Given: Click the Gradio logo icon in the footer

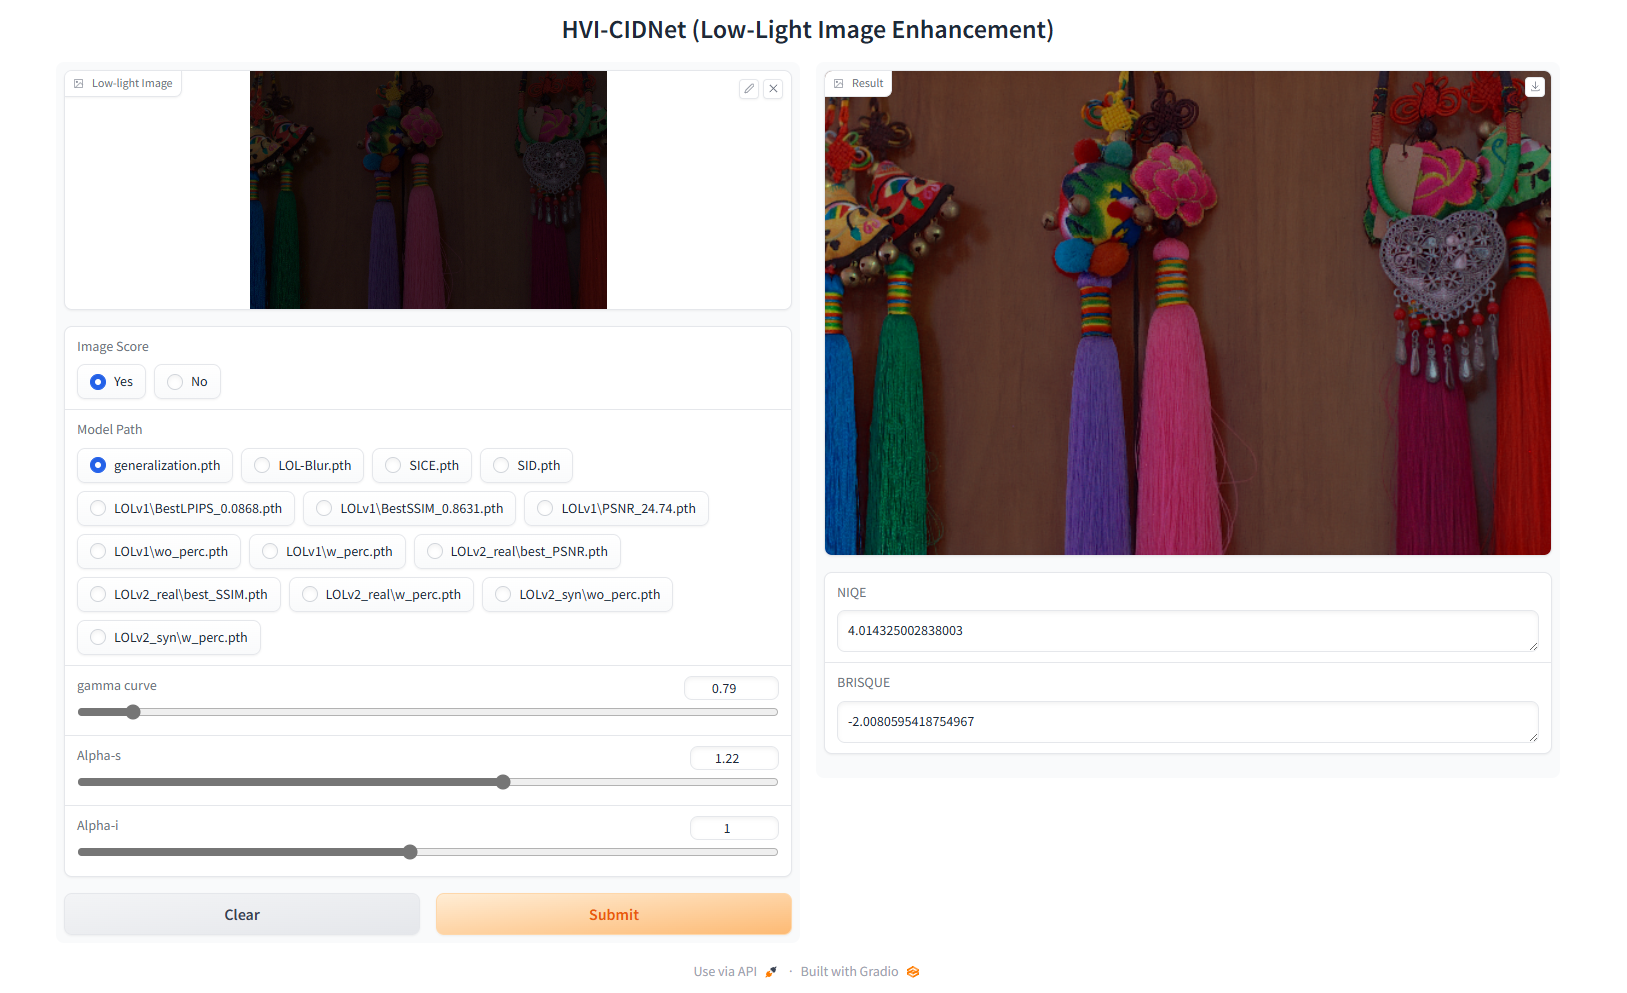Looking at the screenshot, I should pyautogui.click(x=912, y=971).
